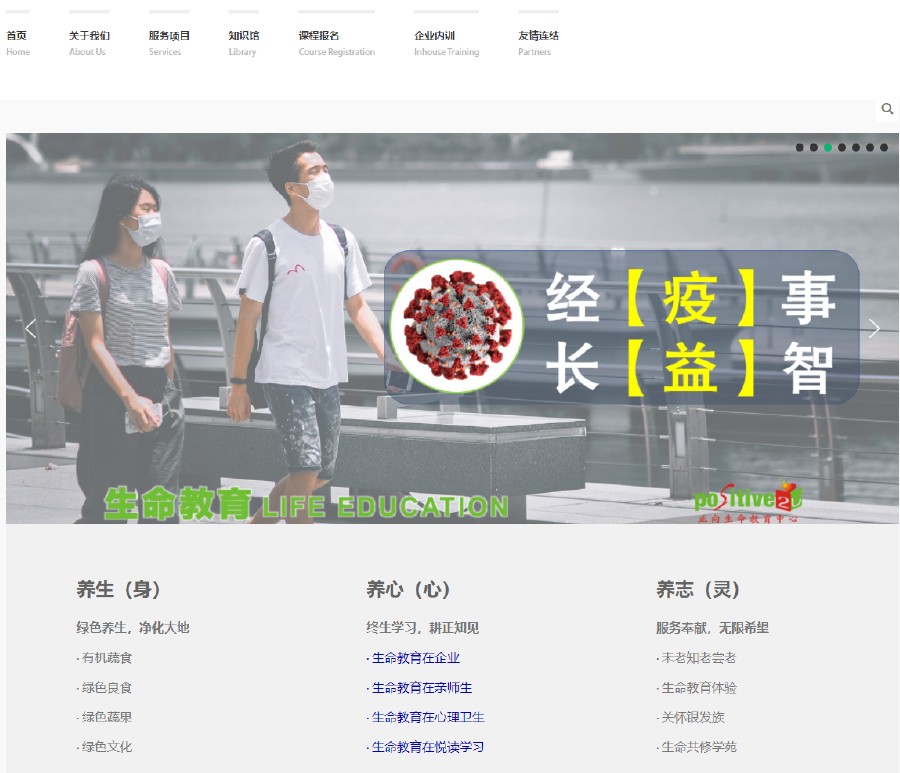Image resolution: width=900 pixels, height=773 pixels.
Task: Click the coronavirus banner image
Action: click(456, 327)
